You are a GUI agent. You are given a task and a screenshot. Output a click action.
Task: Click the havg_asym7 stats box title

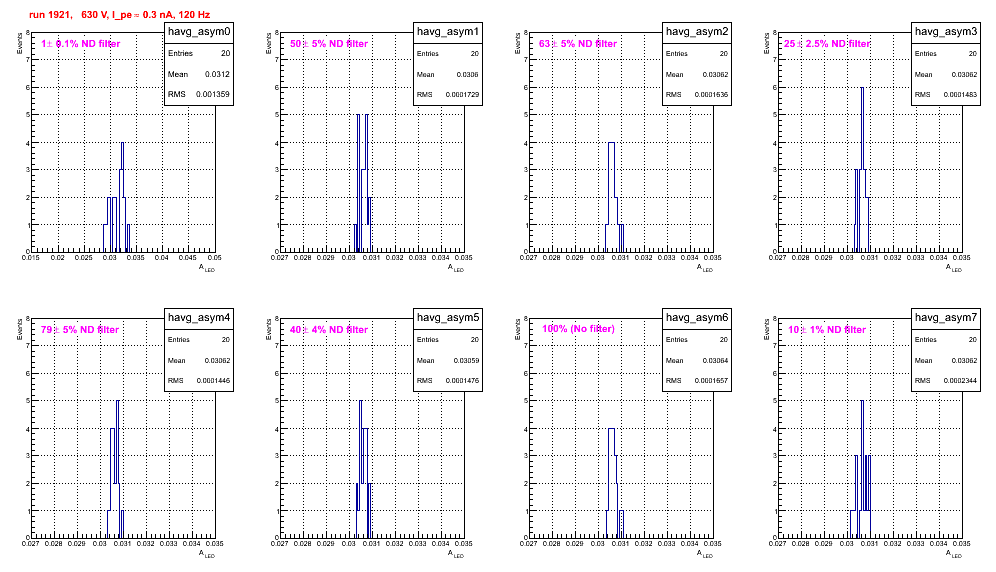click(946, 318)
